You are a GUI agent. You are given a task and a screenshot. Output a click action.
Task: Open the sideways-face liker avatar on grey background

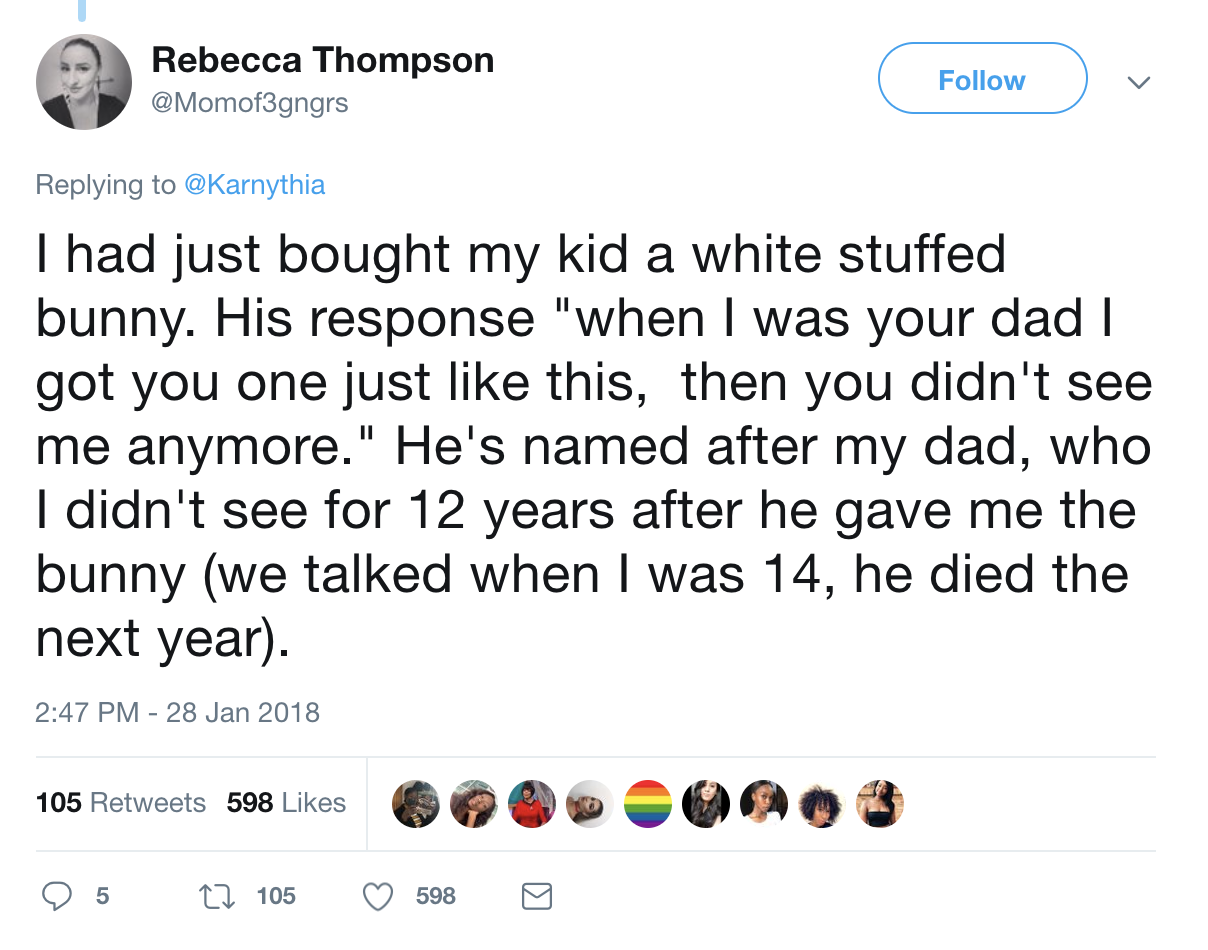[x=589, y=804]
